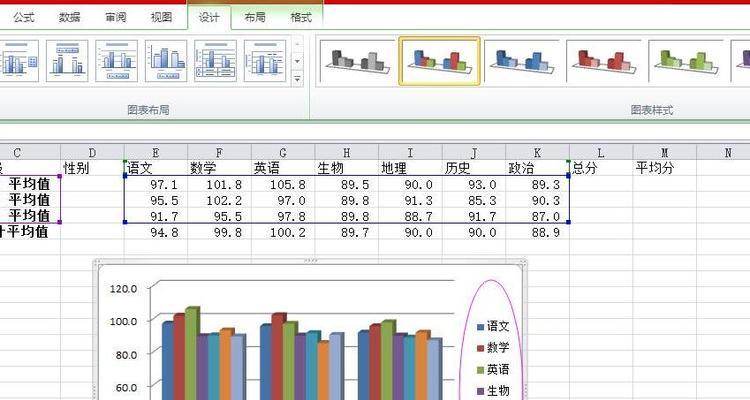Click the 语文 legend entry in chart
Screen dimensions: 750x400
tap(493, 326)
